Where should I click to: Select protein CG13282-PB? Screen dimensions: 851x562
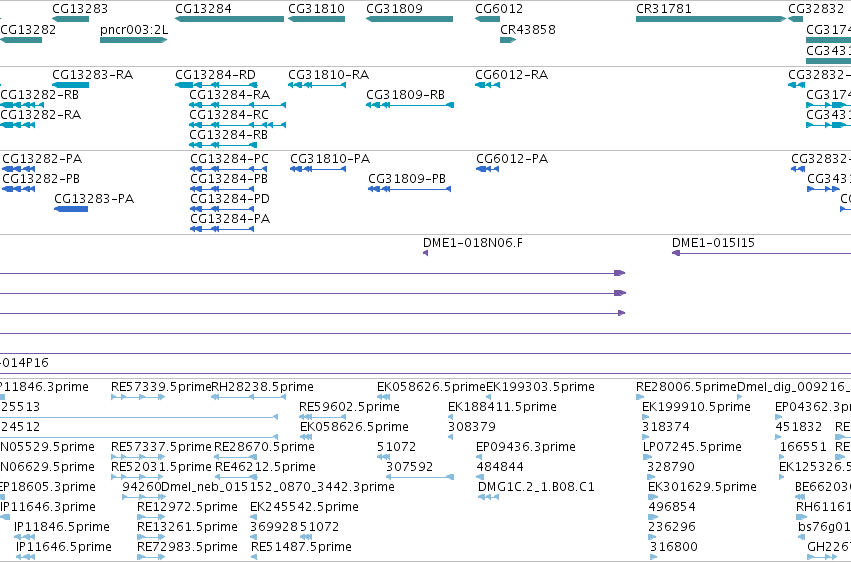click(x=18, y=189)
